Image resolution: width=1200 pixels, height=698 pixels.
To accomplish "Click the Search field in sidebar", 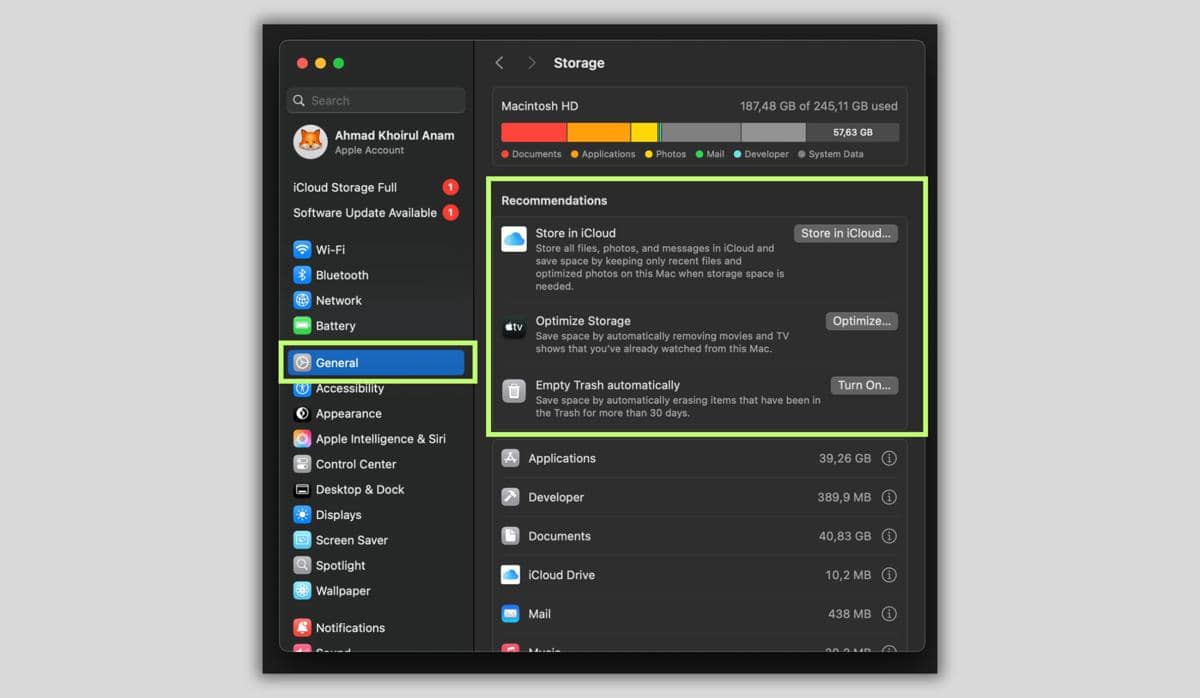I will (x=376, y=101).
